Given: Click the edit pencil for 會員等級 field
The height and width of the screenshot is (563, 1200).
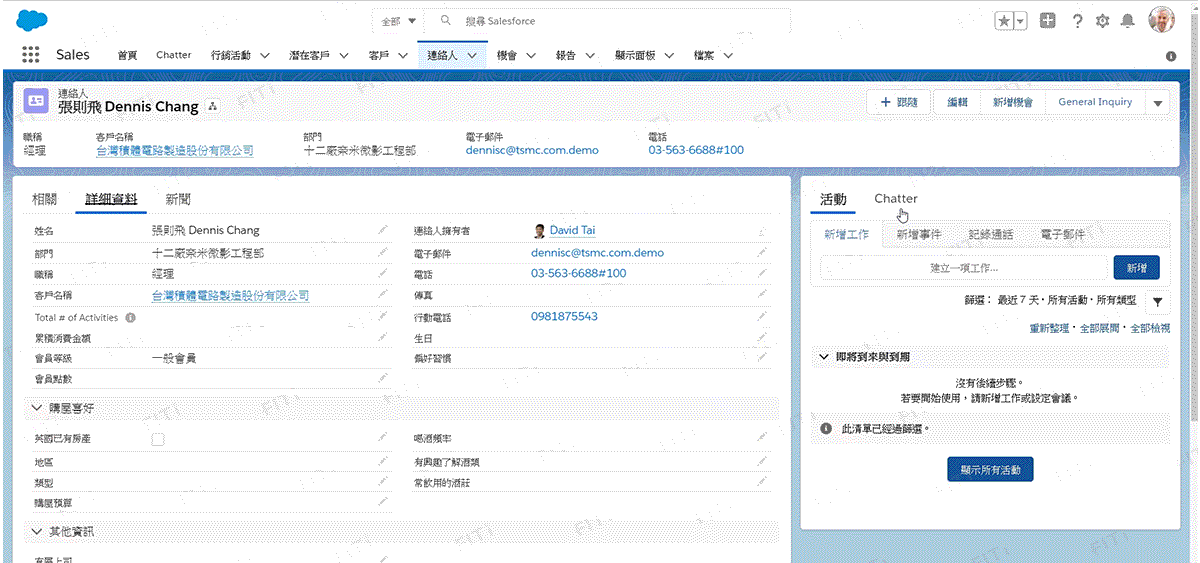Looking at the screenshot, I should tap(382, 358).
